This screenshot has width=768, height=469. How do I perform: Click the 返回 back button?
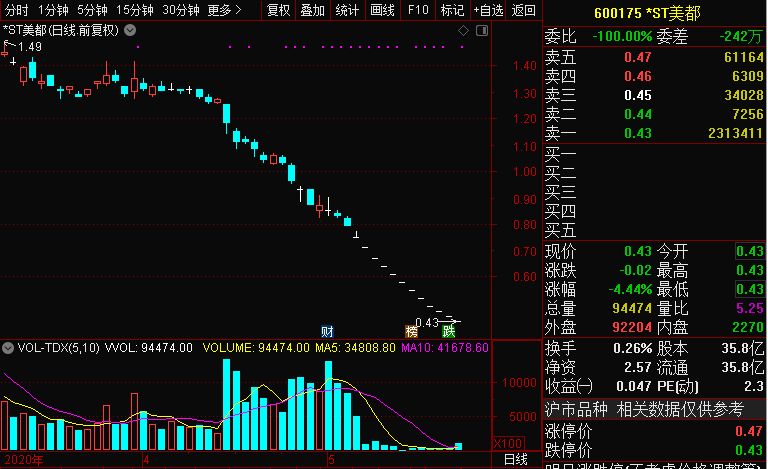pyautogui.click(x=524, y=10)
